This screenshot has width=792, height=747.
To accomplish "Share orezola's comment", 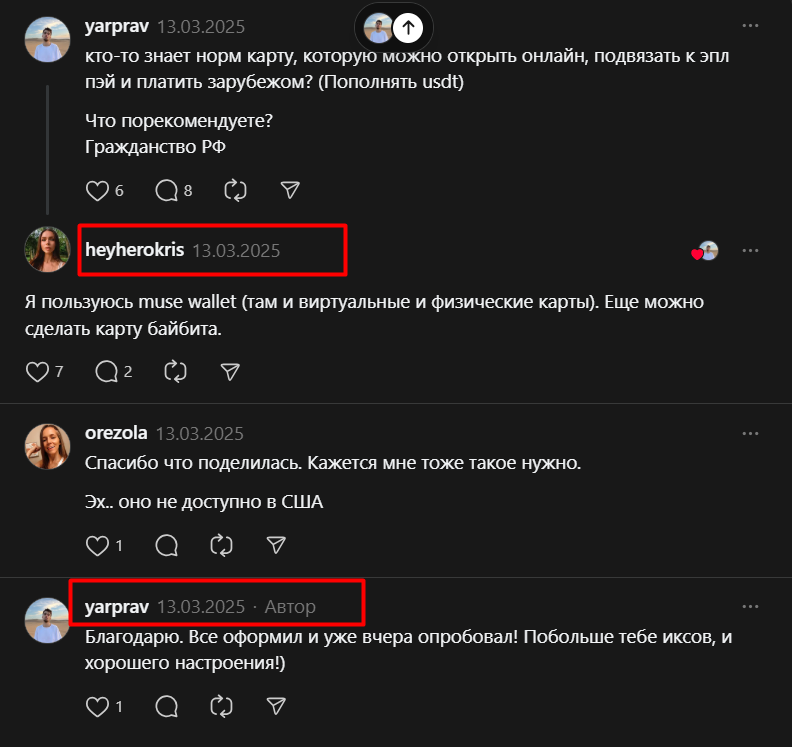I will click(x=277, y=545).
